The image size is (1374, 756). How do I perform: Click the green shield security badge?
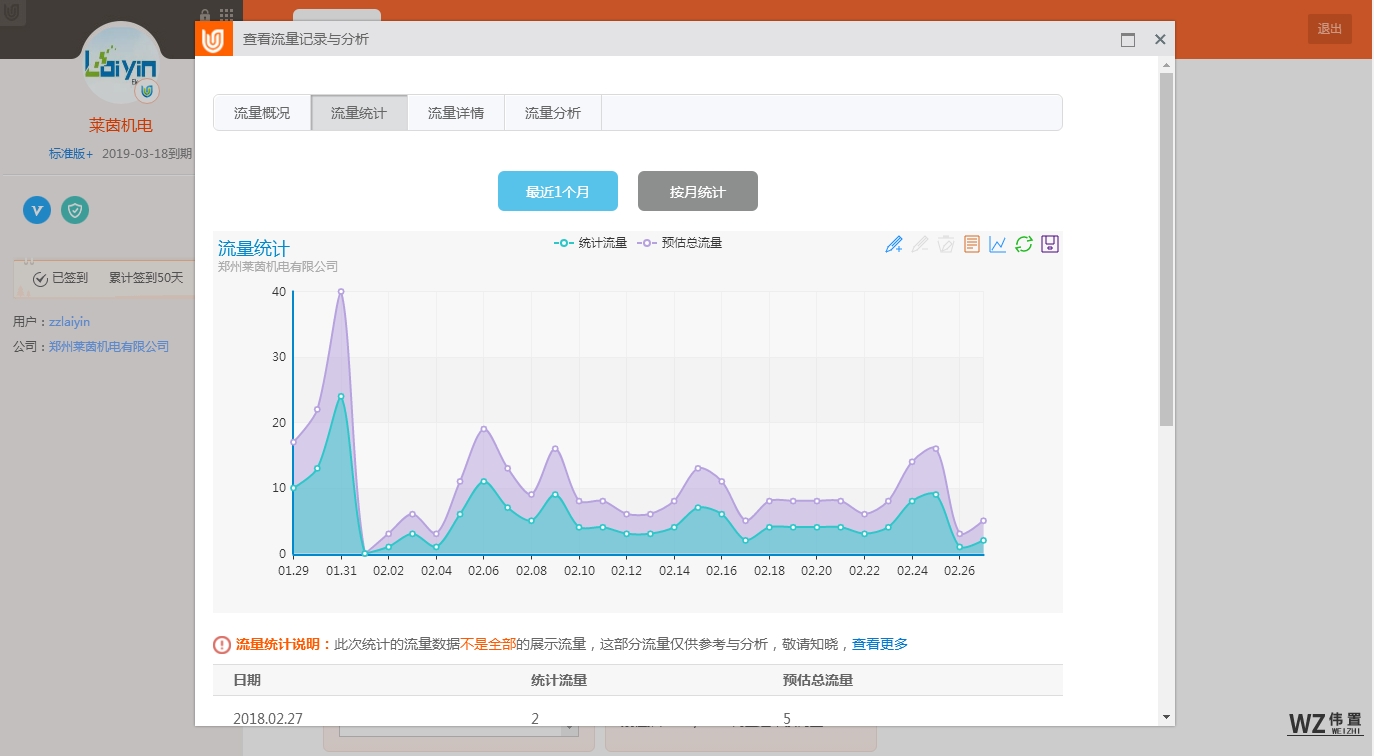75,210
